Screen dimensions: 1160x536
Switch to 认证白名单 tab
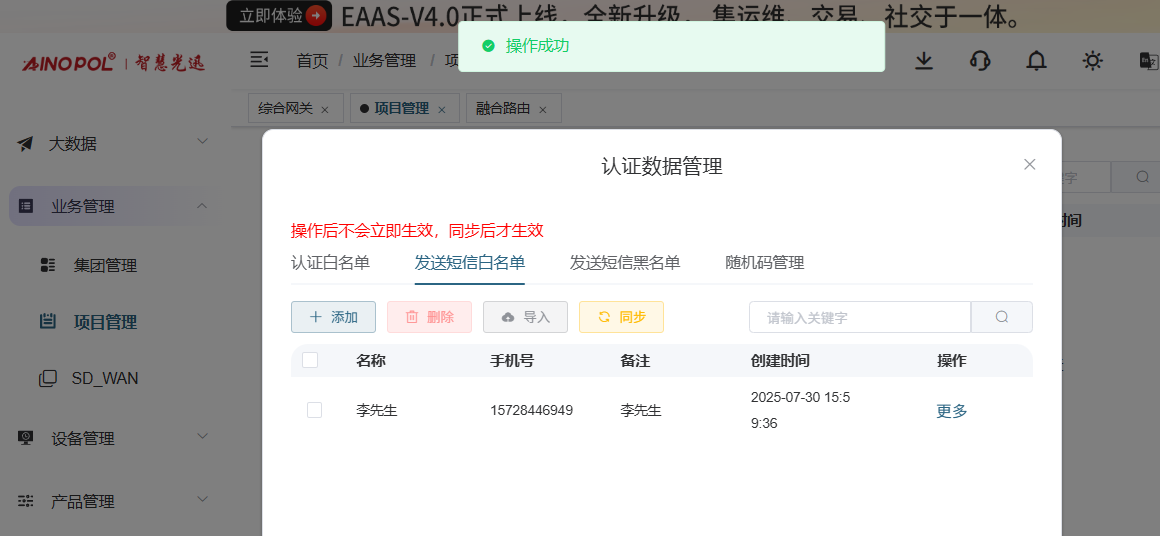(x=330, y=263)
